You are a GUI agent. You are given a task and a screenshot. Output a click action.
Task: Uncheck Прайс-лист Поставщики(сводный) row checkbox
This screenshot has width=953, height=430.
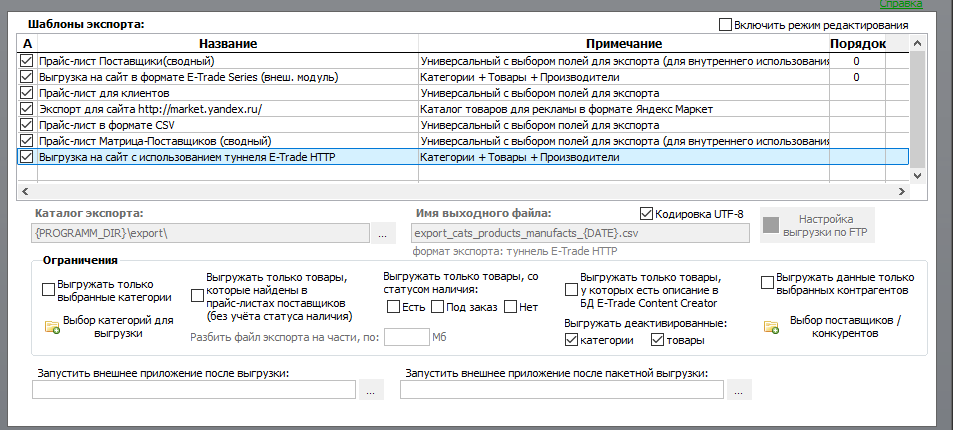click(26, 61)
